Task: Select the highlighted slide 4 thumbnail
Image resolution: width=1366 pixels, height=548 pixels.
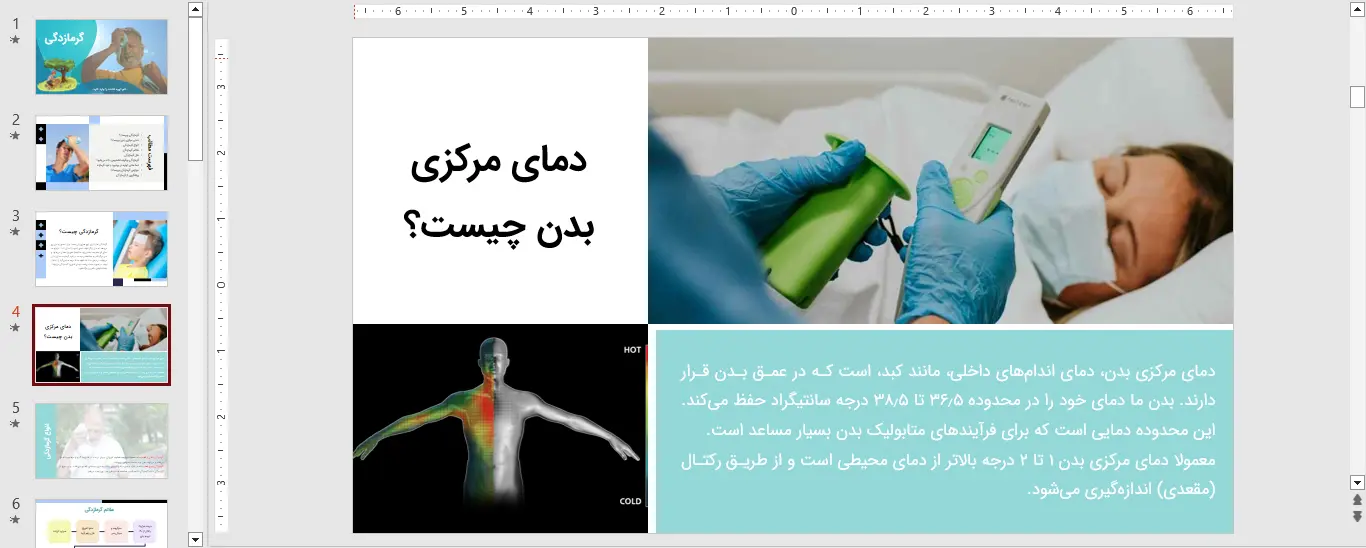Action: click(101, 345)
